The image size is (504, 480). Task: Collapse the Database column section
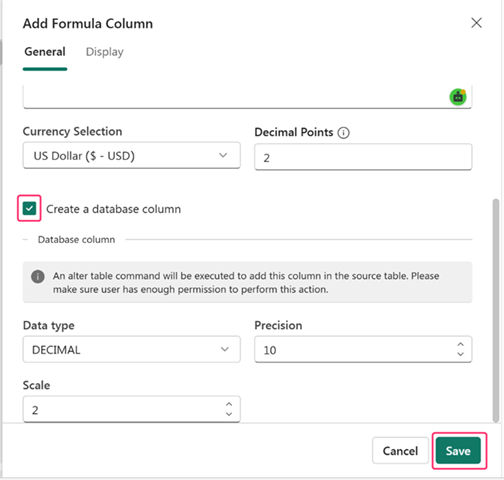tap(25, 239)
